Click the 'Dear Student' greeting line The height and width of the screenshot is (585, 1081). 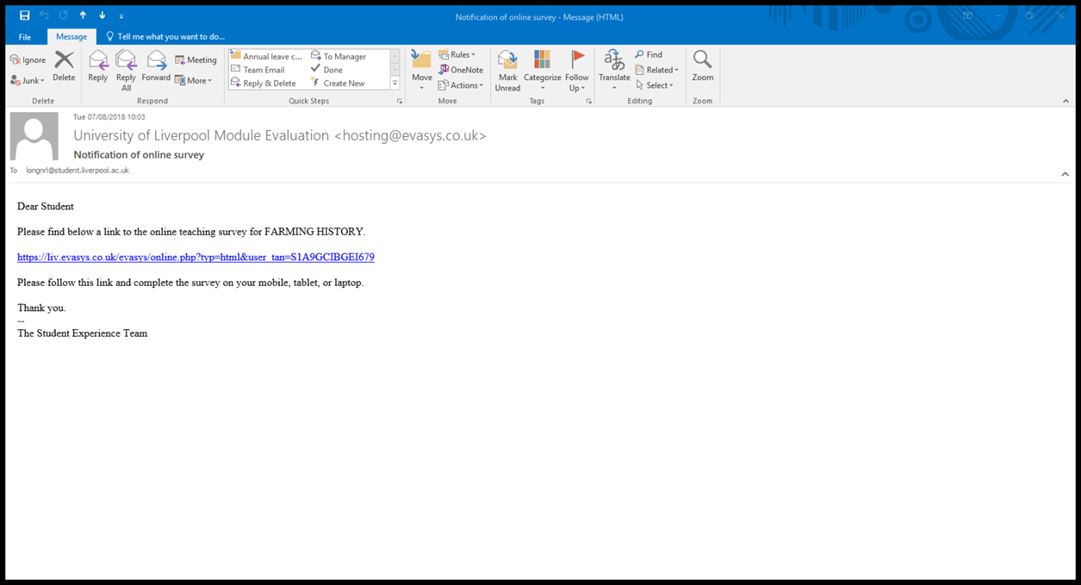click(46, 207)
